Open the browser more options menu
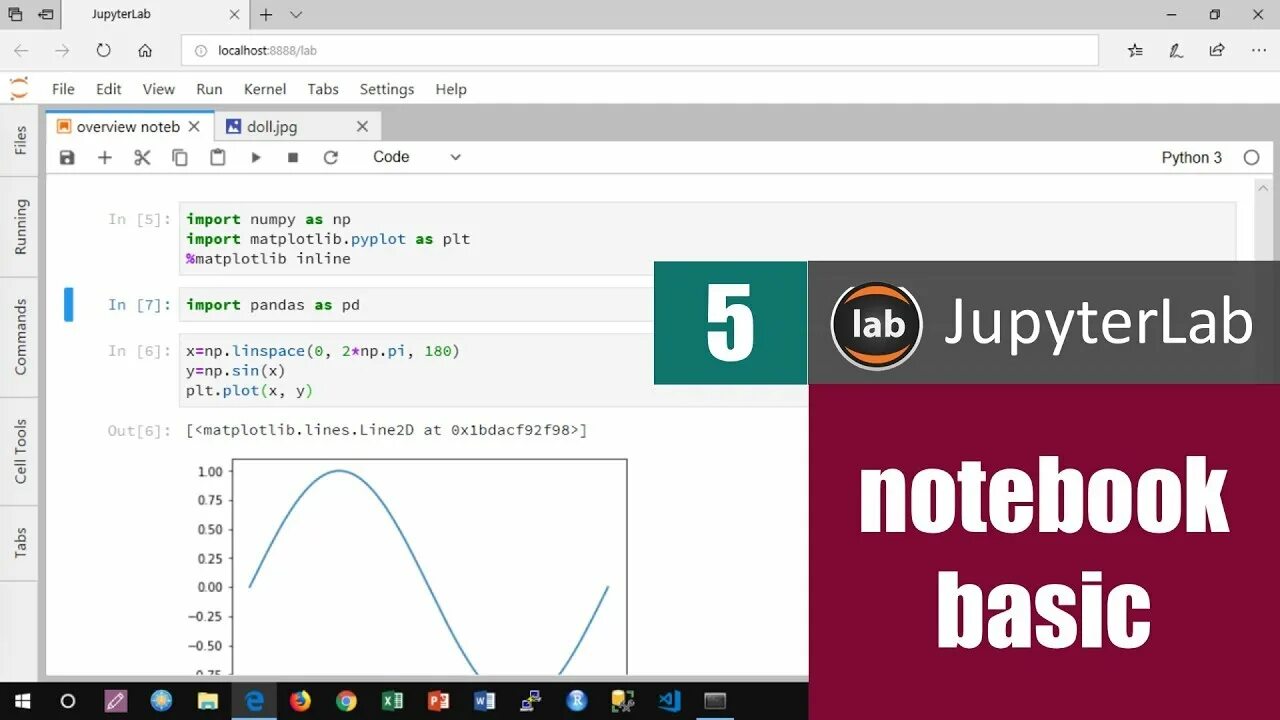Image resolution: width=1280 pixels, height=720 pixels. pyautogui.click(x=1259, y=50)
